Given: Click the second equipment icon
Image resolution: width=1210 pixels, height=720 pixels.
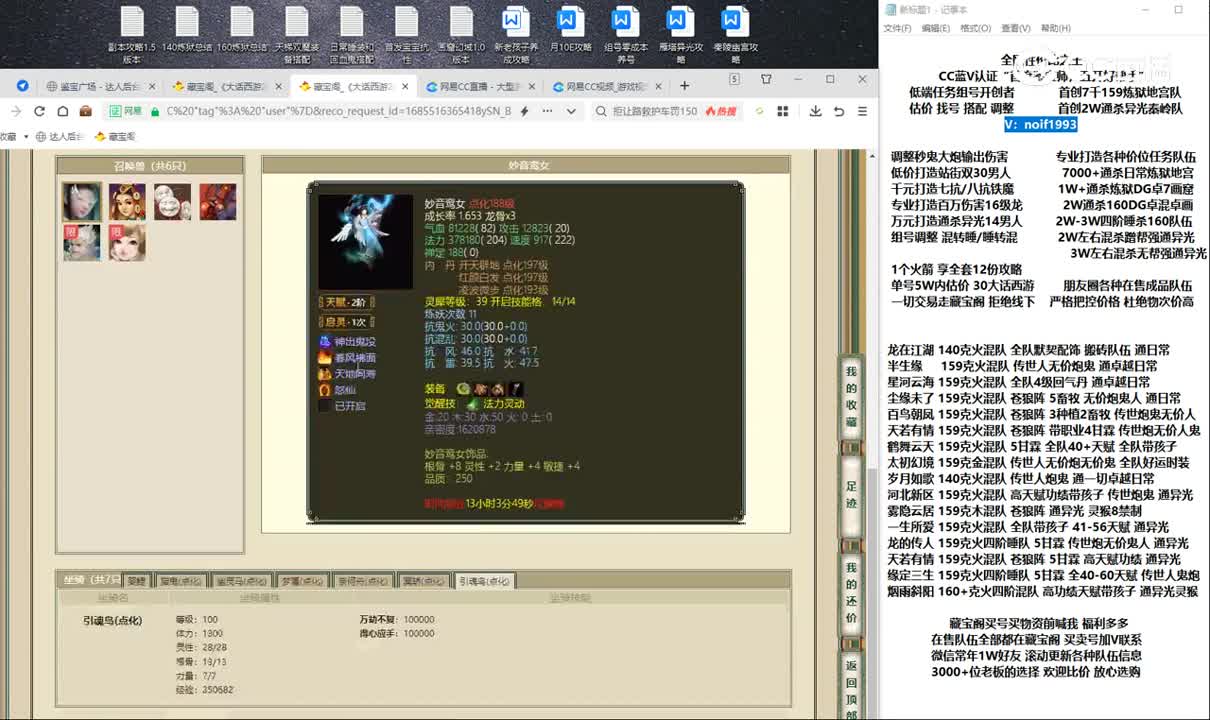Looking at the screenshot, I should pos(481,388).
